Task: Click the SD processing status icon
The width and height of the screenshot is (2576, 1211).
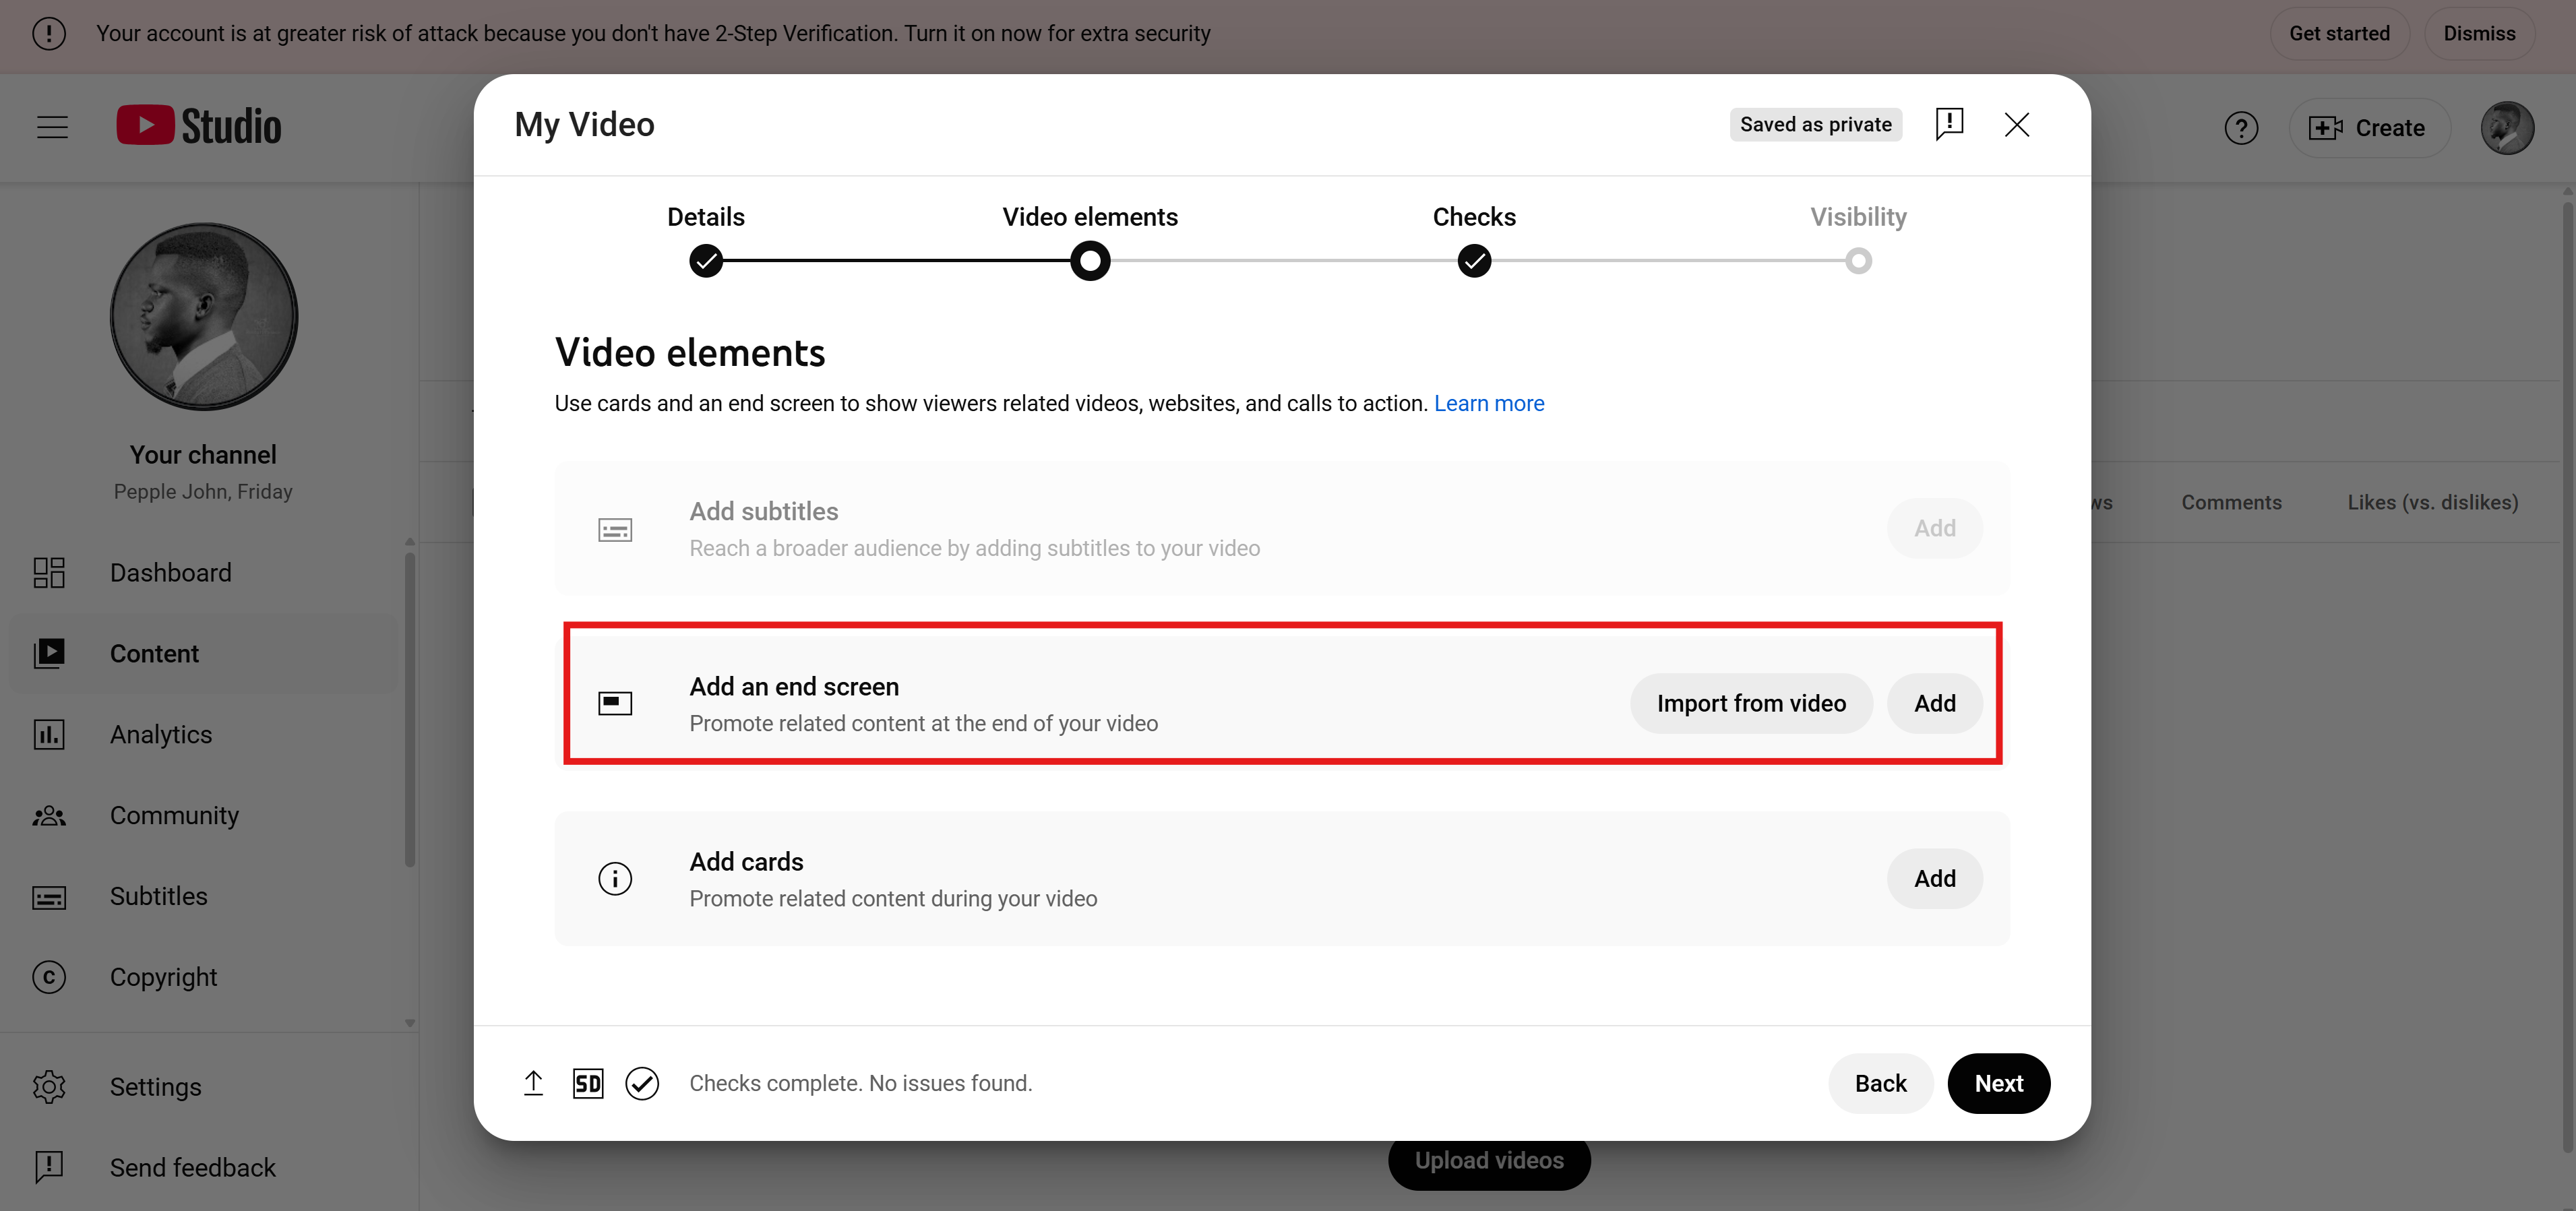Action: coord(588,1083)
